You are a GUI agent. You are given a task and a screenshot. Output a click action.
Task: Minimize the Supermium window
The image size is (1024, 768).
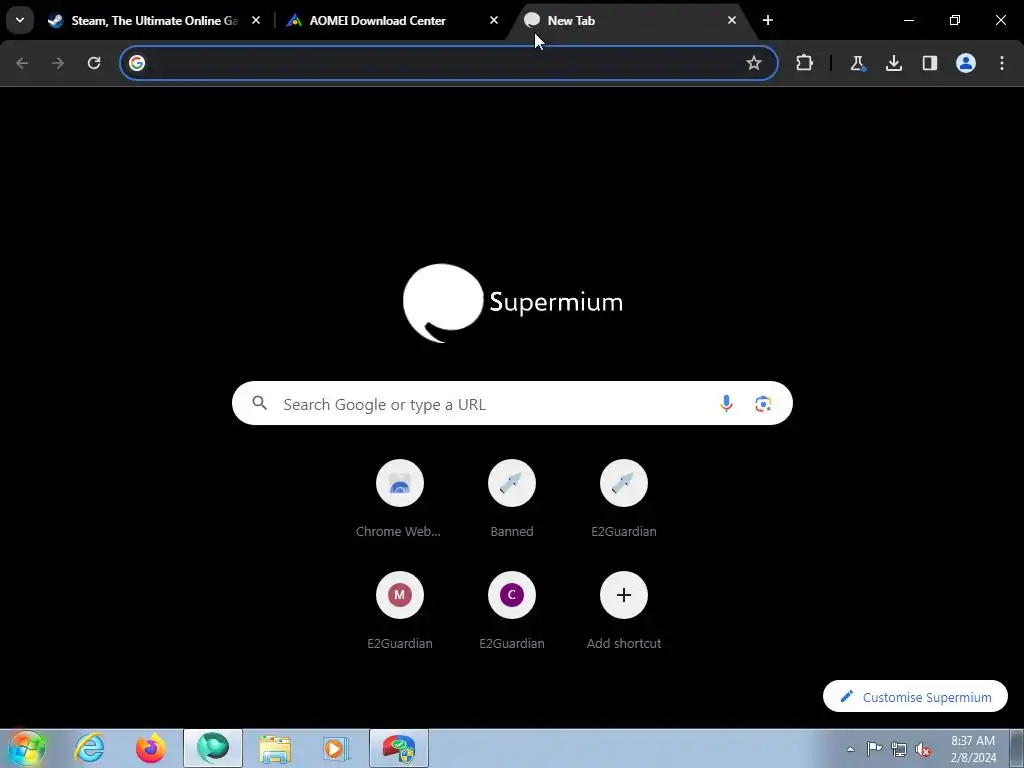[x=908, y=20]
